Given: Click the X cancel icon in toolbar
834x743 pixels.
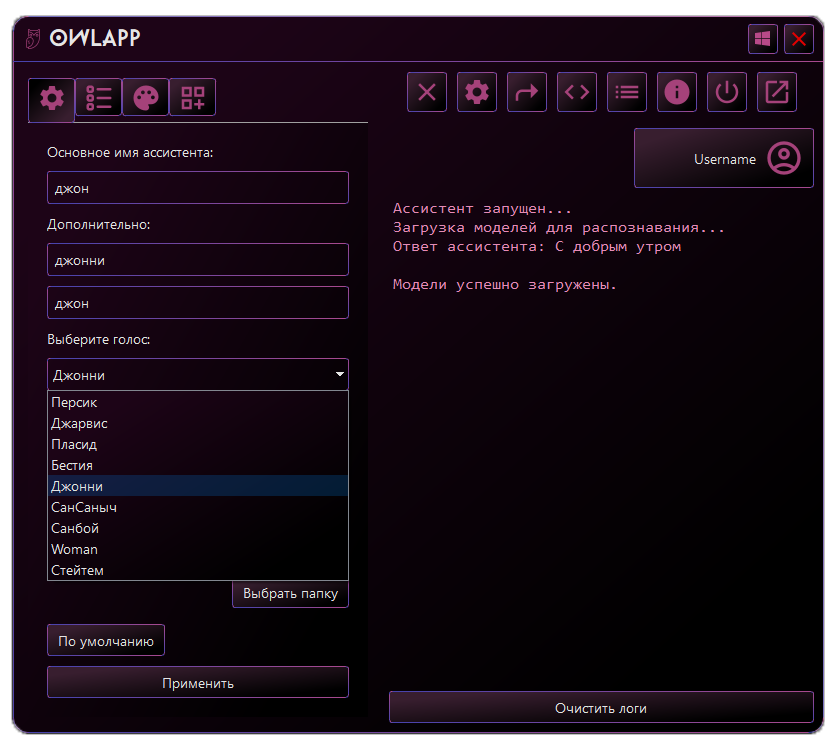Looking at the screenshot, I should point(427,93).
